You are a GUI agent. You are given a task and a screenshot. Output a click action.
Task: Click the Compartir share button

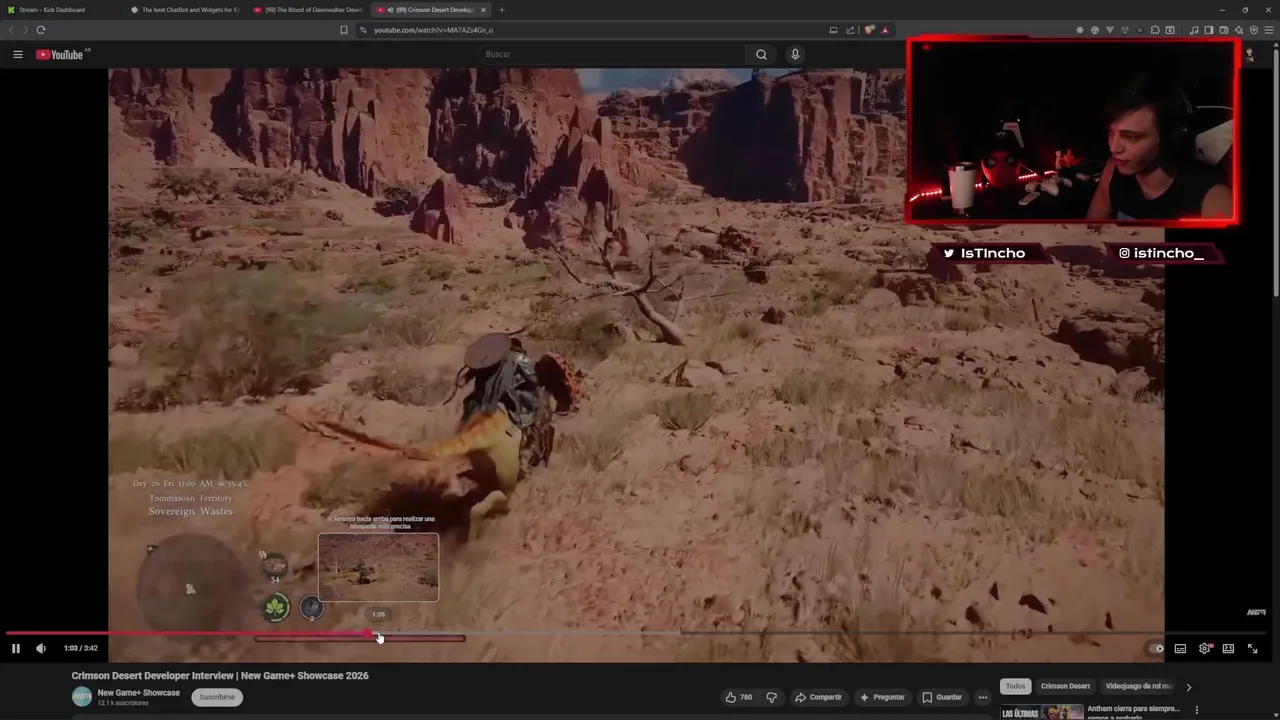(817, 697)
